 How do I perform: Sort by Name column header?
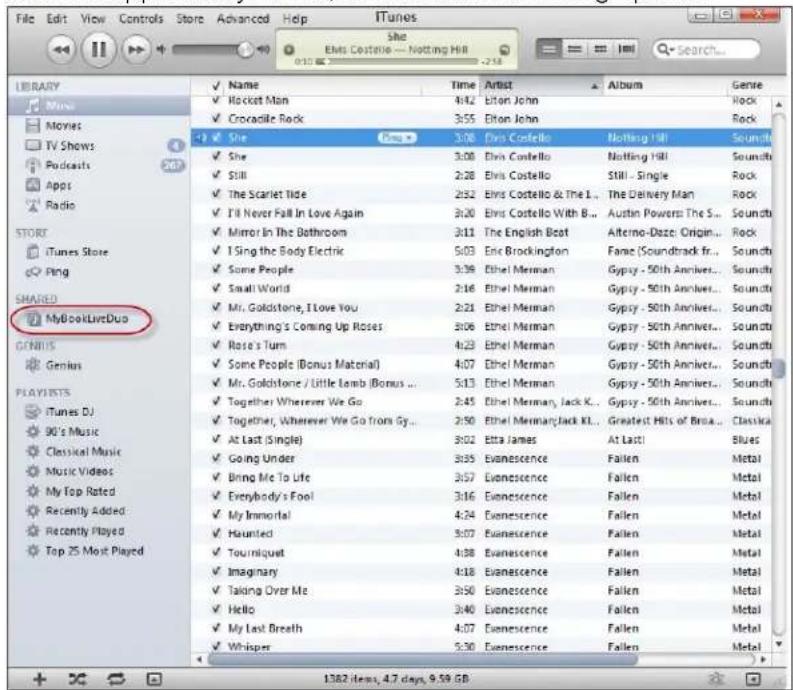[324, 85]
